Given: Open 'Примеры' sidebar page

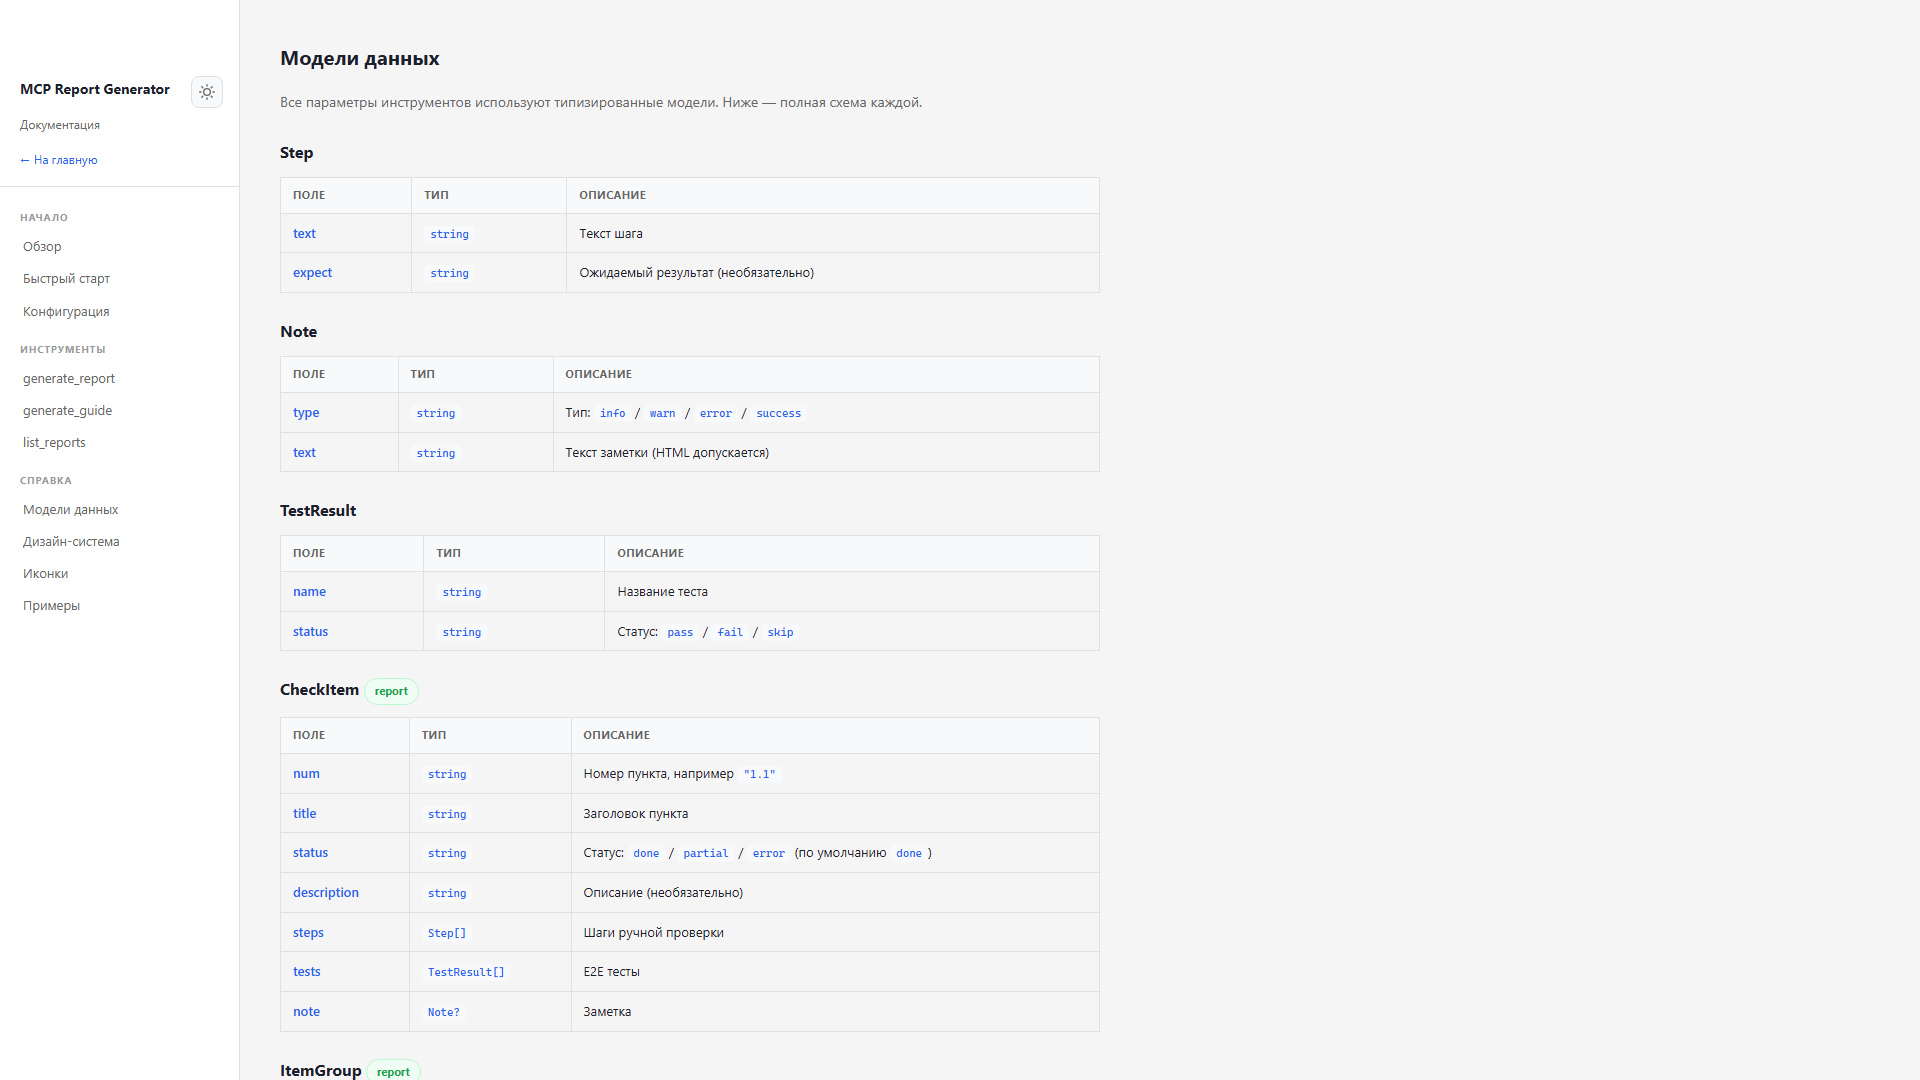Looking at the screenshot, I should 51,606.
